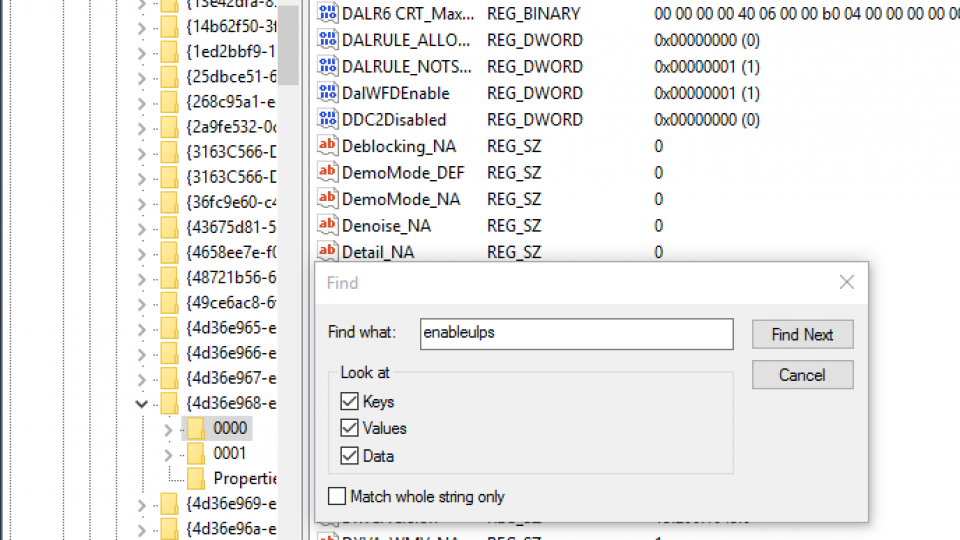Image resolution: width=960 pixels, height=540 pixels.
Task: Click the Deblocking_NA value name
Action: (x=399, y=146)
